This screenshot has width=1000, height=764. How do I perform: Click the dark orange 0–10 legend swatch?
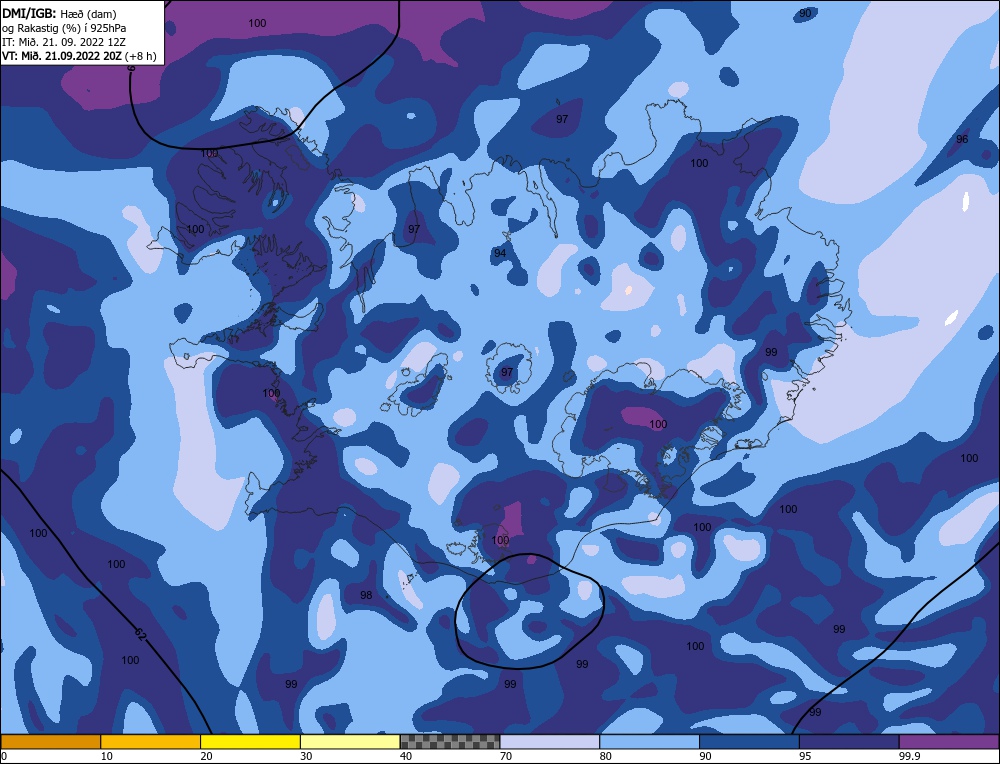[x=50, y=741]
